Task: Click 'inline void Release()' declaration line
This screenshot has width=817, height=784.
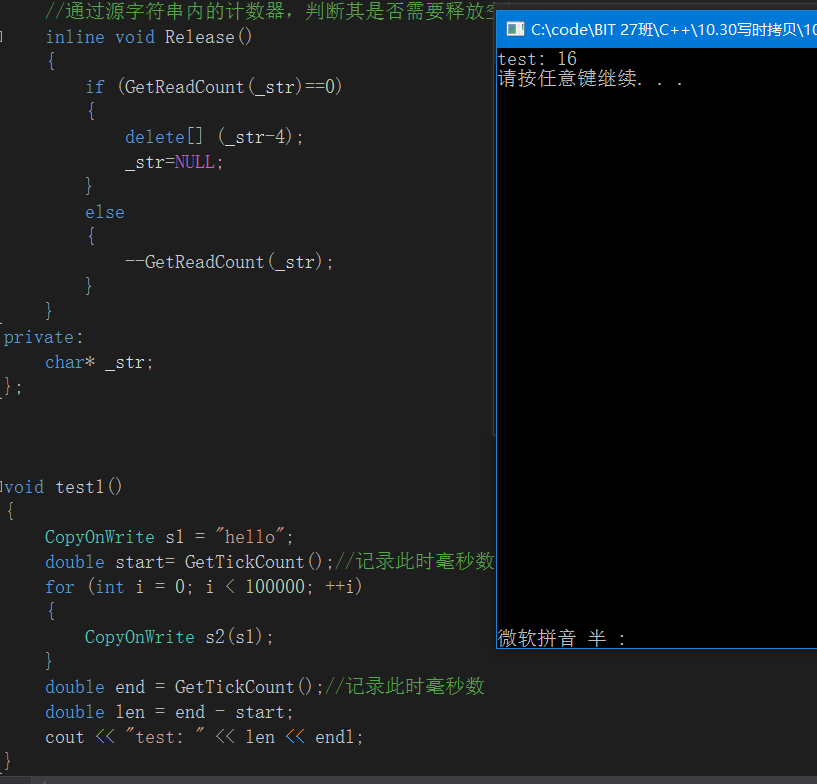Action: click(x=148, y=37)
